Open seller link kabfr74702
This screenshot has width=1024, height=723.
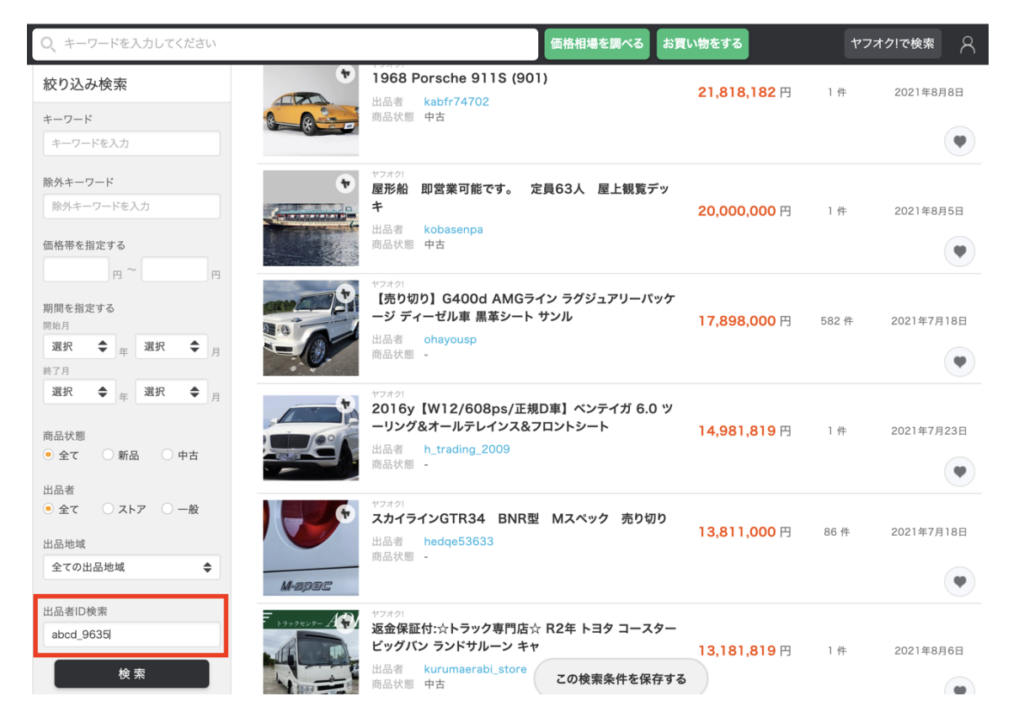pos(456,102)
